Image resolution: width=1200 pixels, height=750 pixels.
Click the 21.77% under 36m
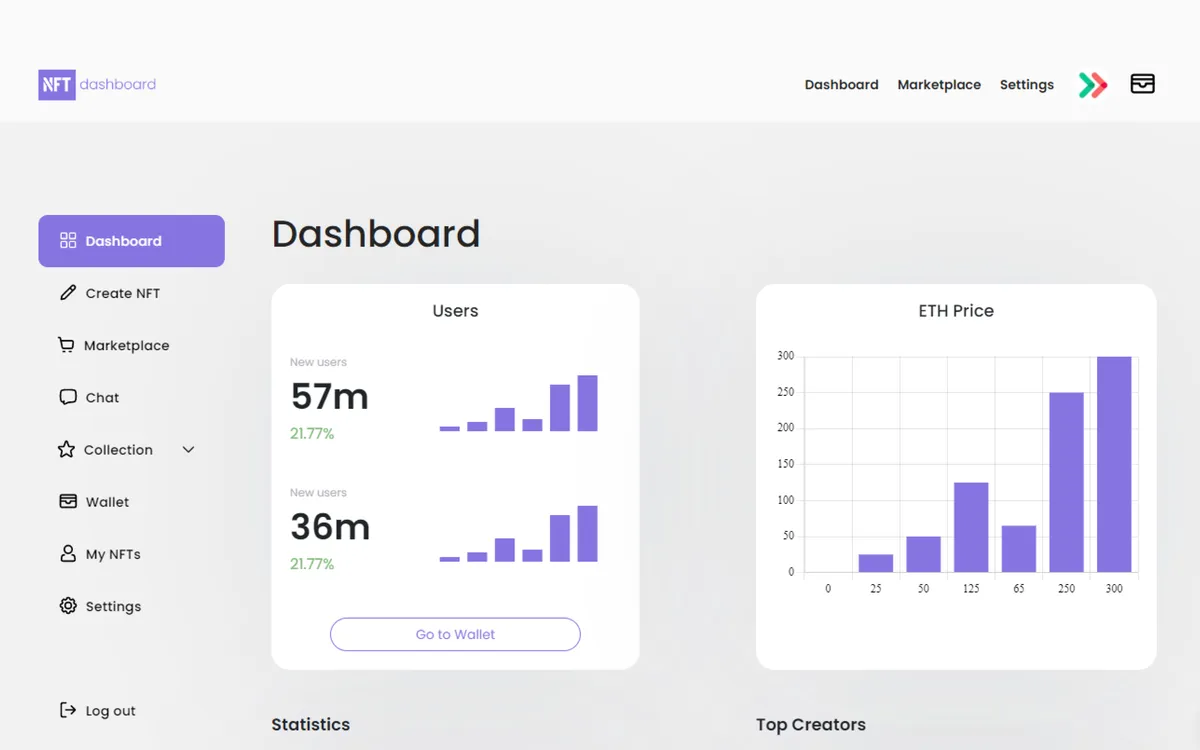click(312, 564)
